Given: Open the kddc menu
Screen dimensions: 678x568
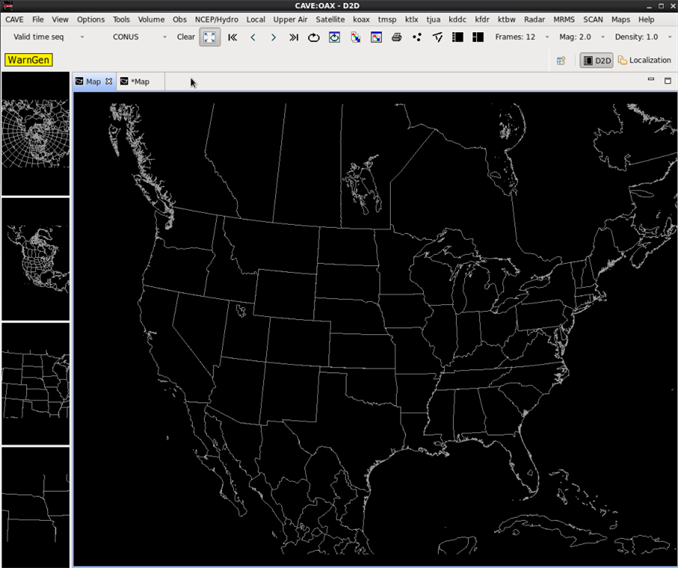Looking at the screenshot, I should [x=457, y=19].
